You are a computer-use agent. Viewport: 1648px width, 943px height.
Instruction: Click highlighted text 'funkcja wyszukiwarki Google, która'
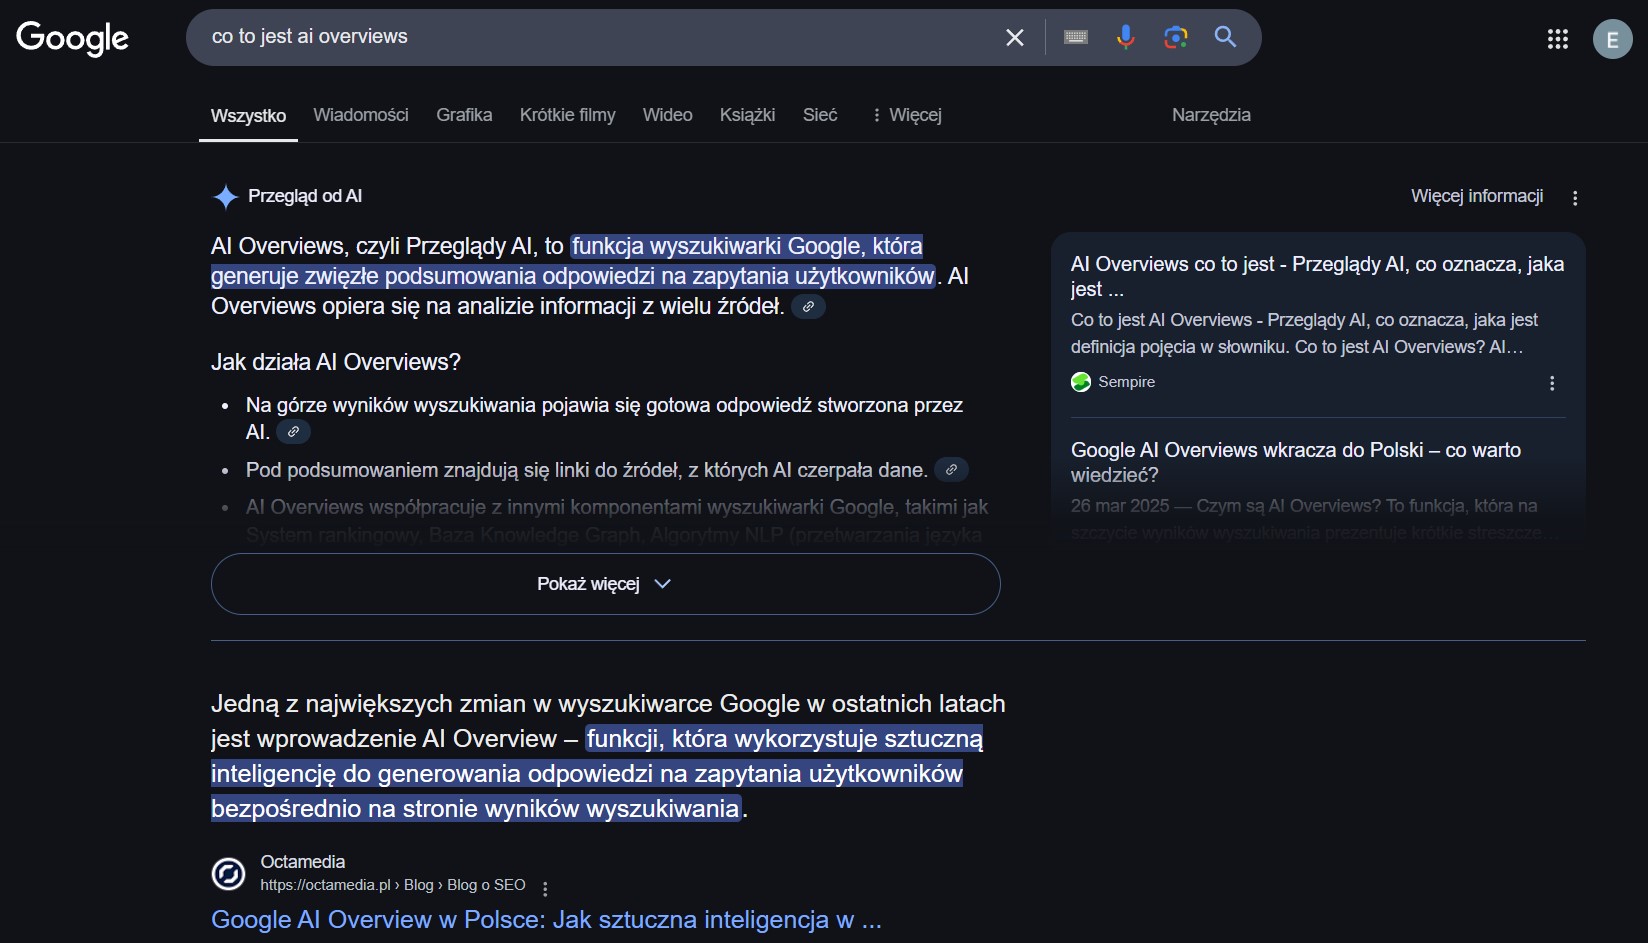coord(747,246)
